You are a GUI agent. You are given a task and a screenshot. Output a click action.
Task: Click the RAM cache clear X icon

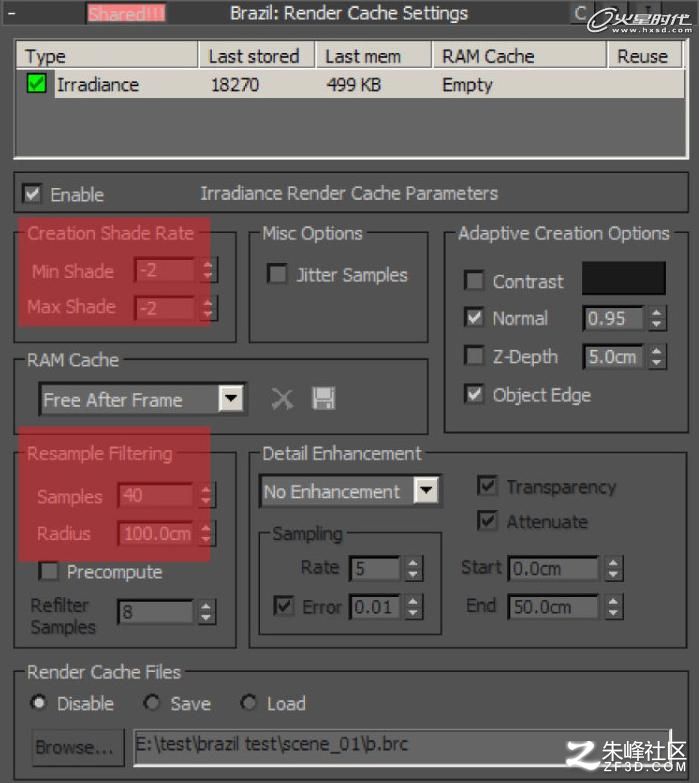283,399
